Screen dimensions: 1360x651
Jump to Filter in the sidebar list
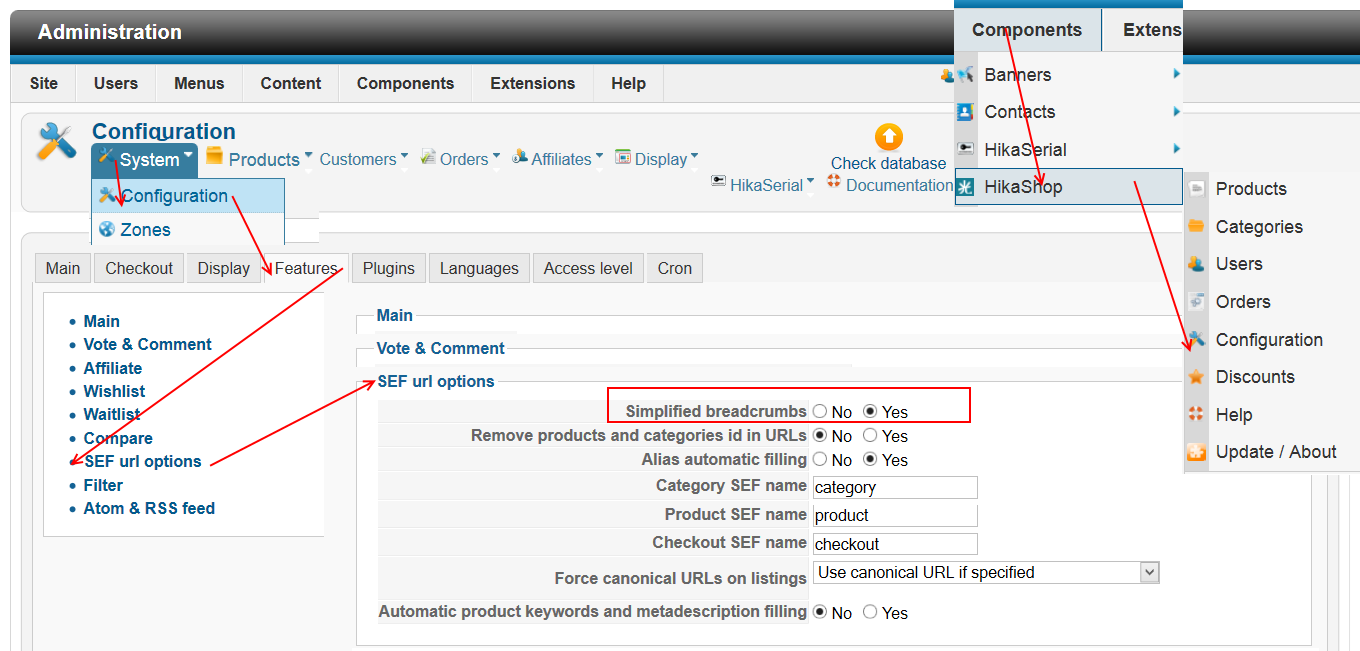click(103, 485)
